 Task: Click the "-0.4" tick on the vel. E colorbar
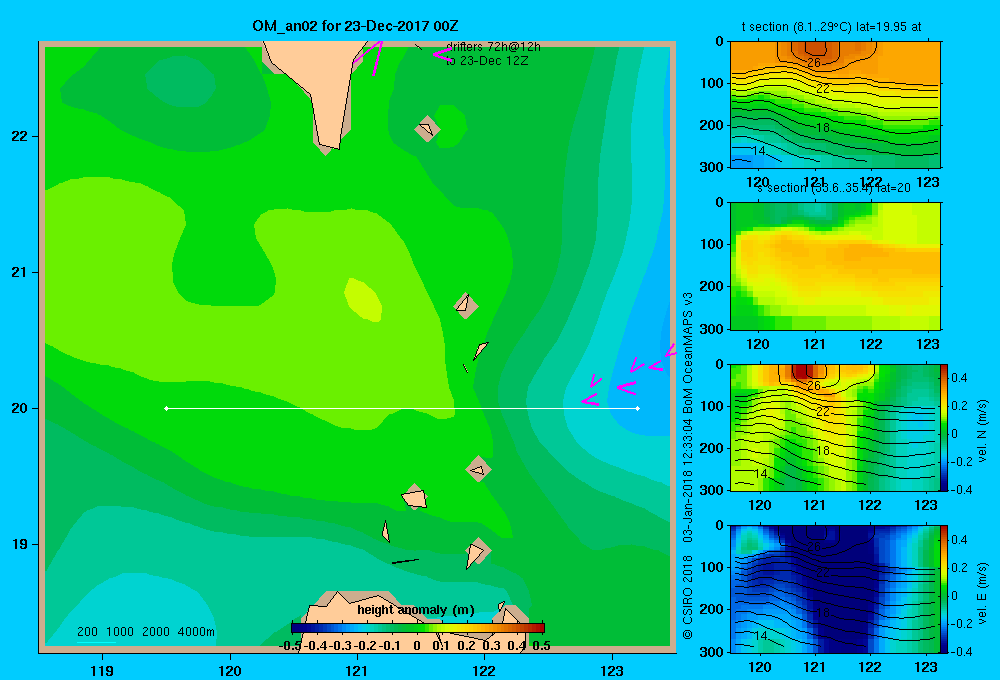pyautogui.click(x=961, y=651)
